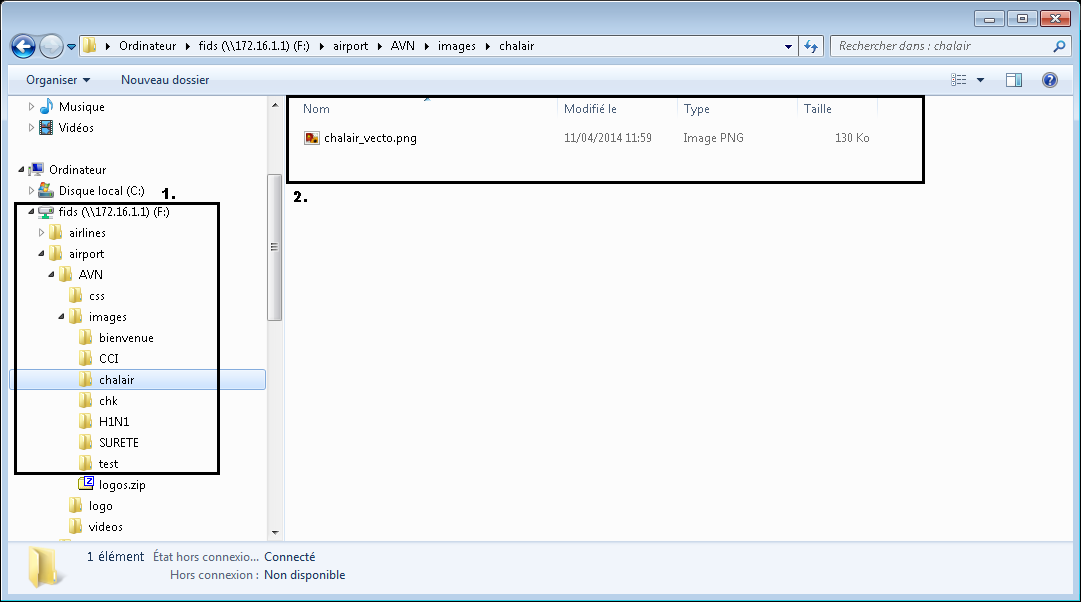Collapse the AVN folder tree node
This screenshot has height=602, width=1081.
coord(51,275)
